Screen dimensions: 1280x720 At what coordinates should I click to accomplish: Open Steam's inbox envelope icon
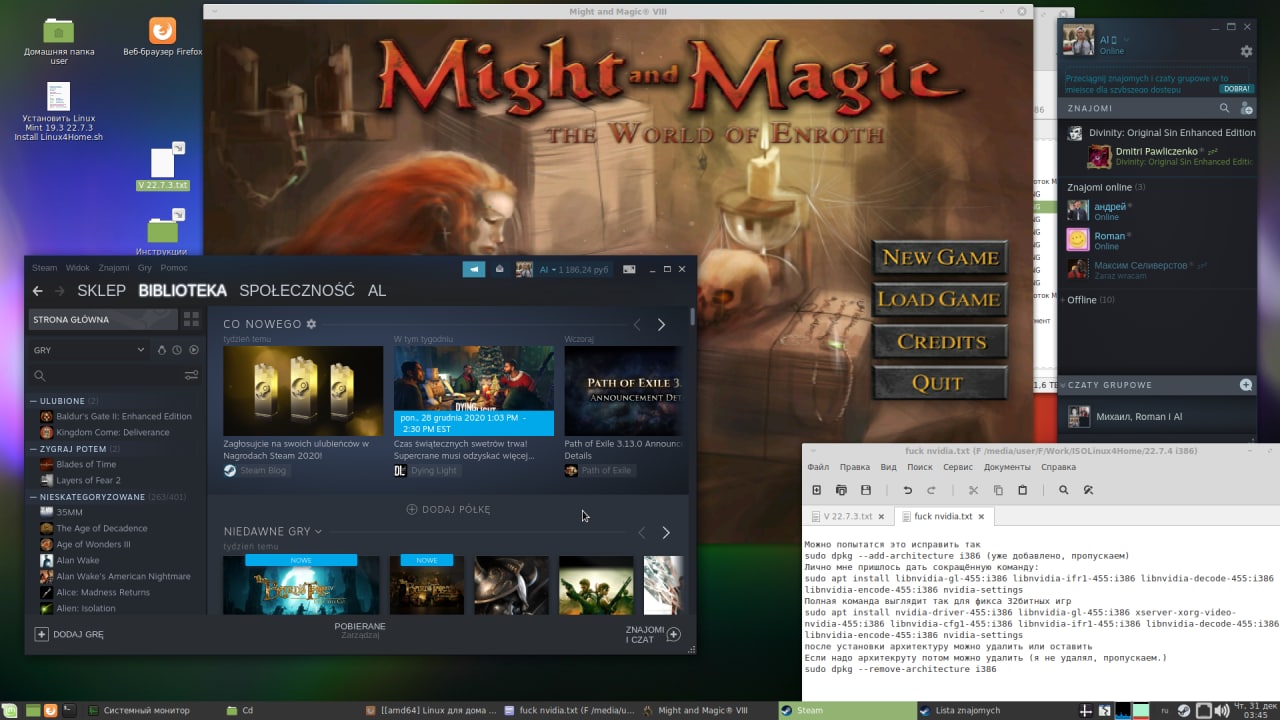pyautogui.click(x=500, y=269)
